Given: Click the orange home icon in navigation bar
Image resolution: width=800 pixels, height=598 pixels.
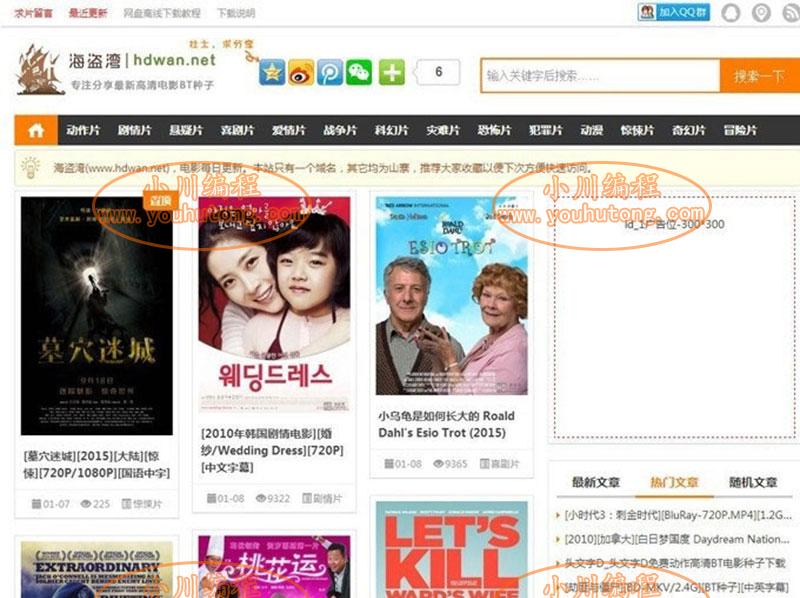Looking at the screenshot, I should click(x=36, y=130).
